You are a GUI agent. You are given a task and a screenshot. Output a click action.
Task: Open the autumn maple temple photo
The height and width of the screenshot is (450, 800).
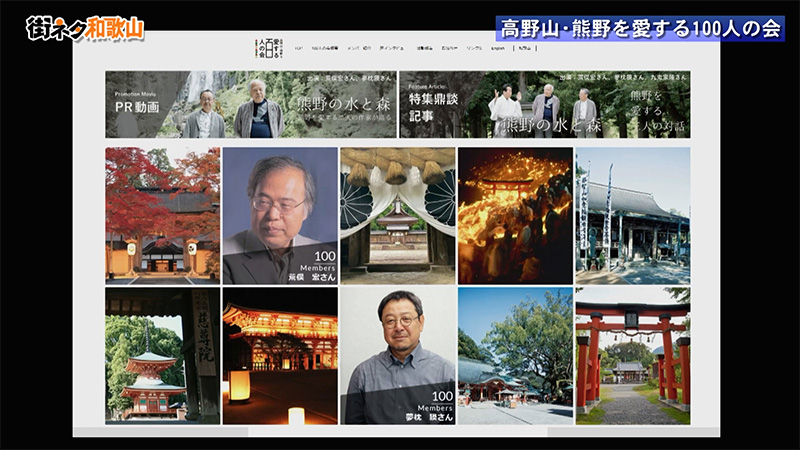[162, 215]
